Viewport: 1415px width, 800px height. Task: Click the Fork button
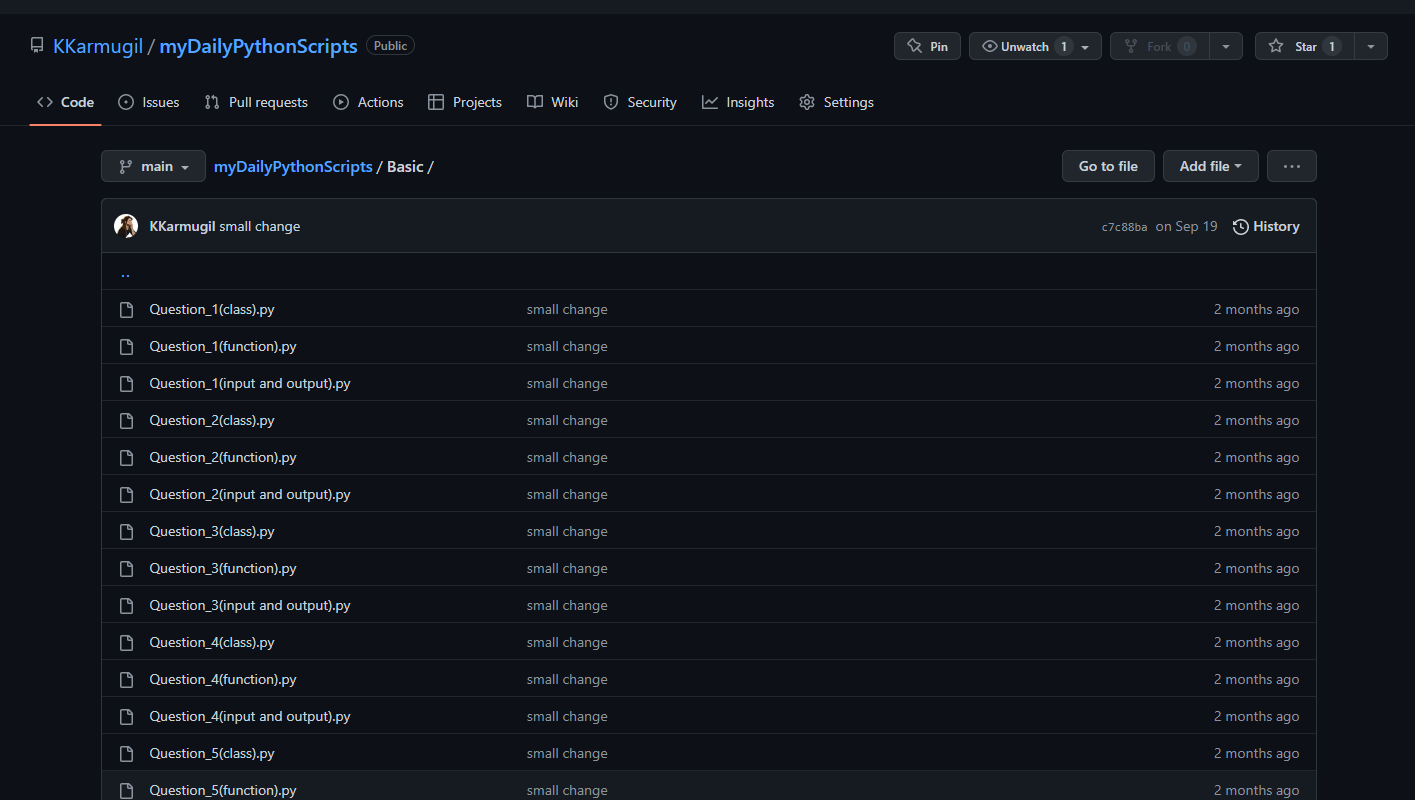1159,46
